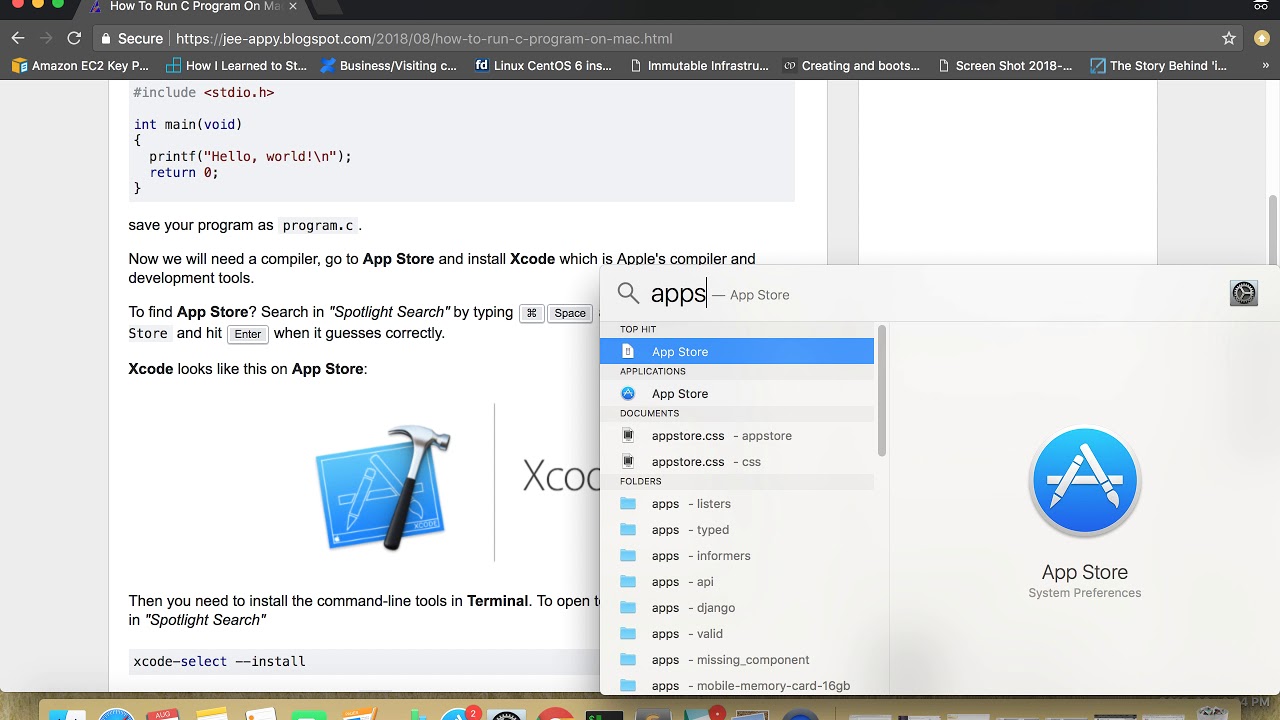This screenshot has height=720, width=1280.
Task: Open the 'Business/Visiting c...' bookmark
Action: 388,66
